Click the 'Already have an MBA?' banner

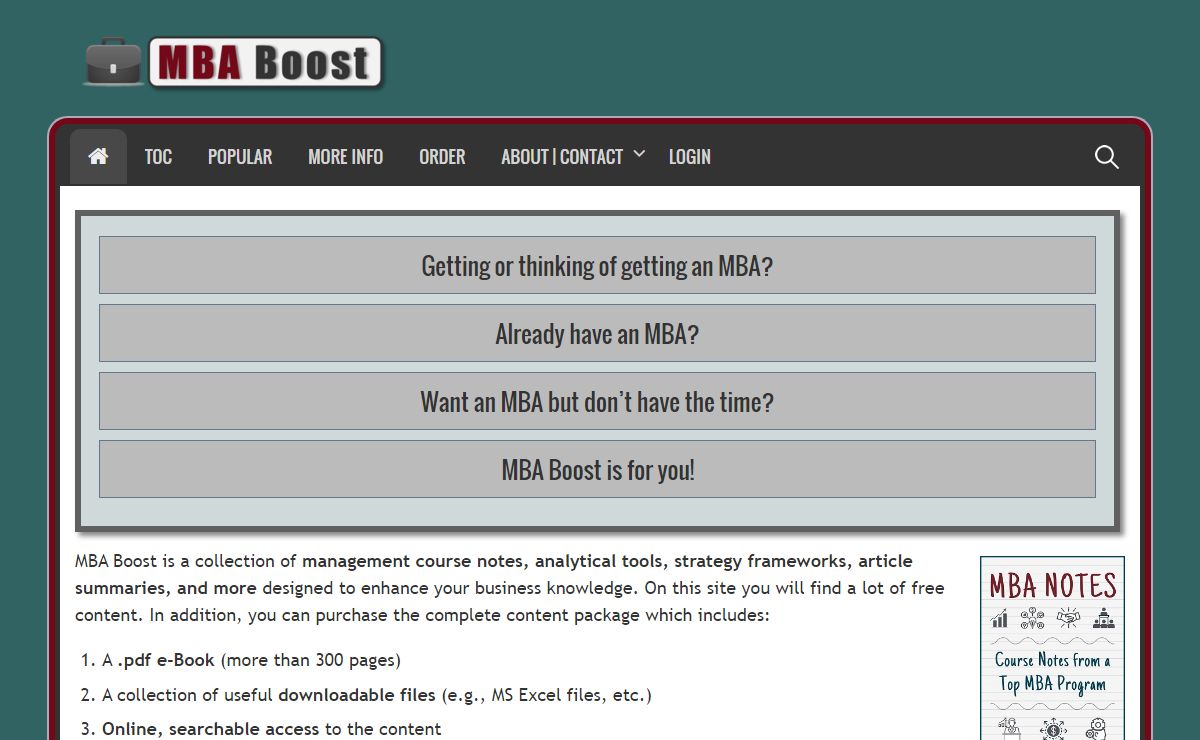[597, 333]
